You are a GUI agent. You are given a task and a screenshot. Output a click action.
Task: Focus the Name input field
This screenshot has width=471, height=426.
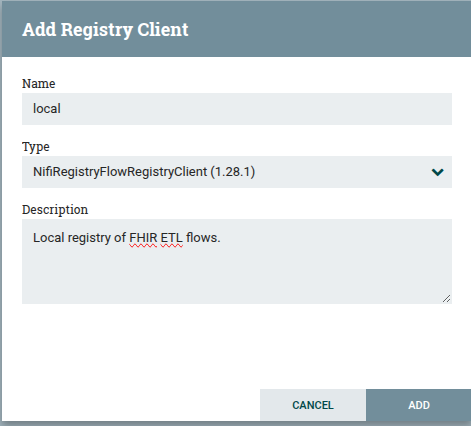pos(237,109)
